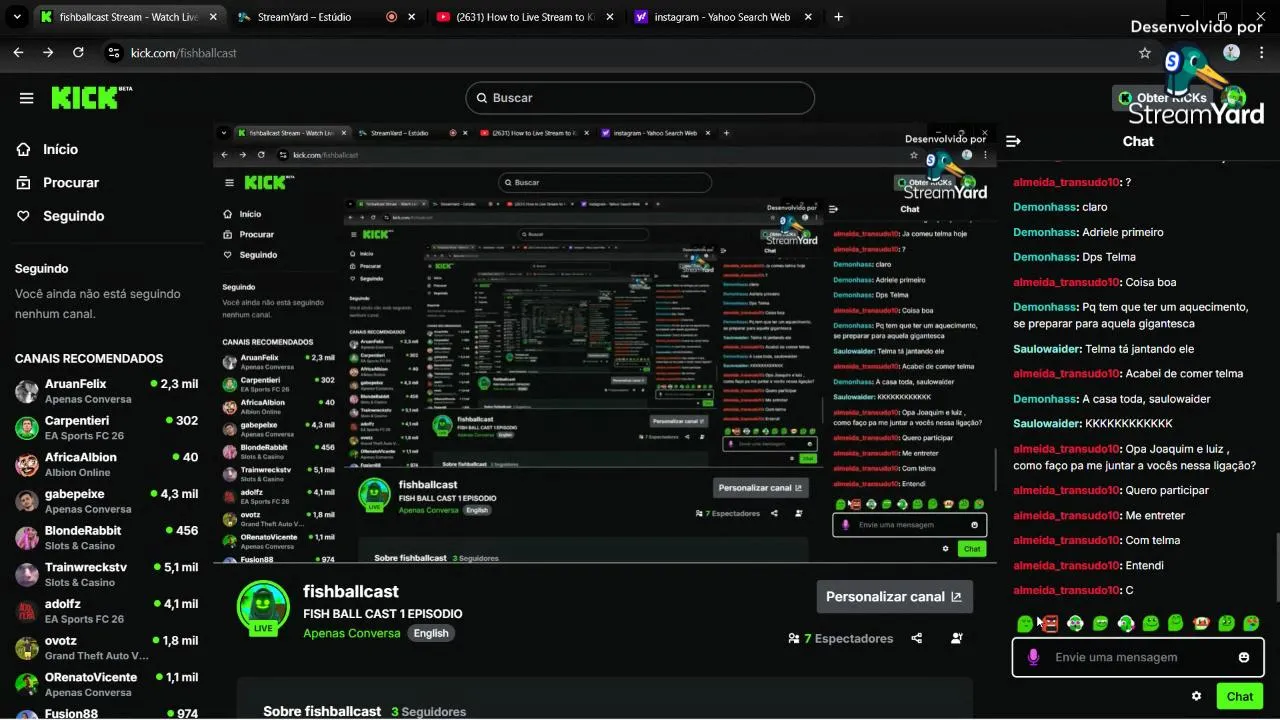Open chat settings gear icon
This screenshot has height=720, width=1280.
tap(1196, 696)
